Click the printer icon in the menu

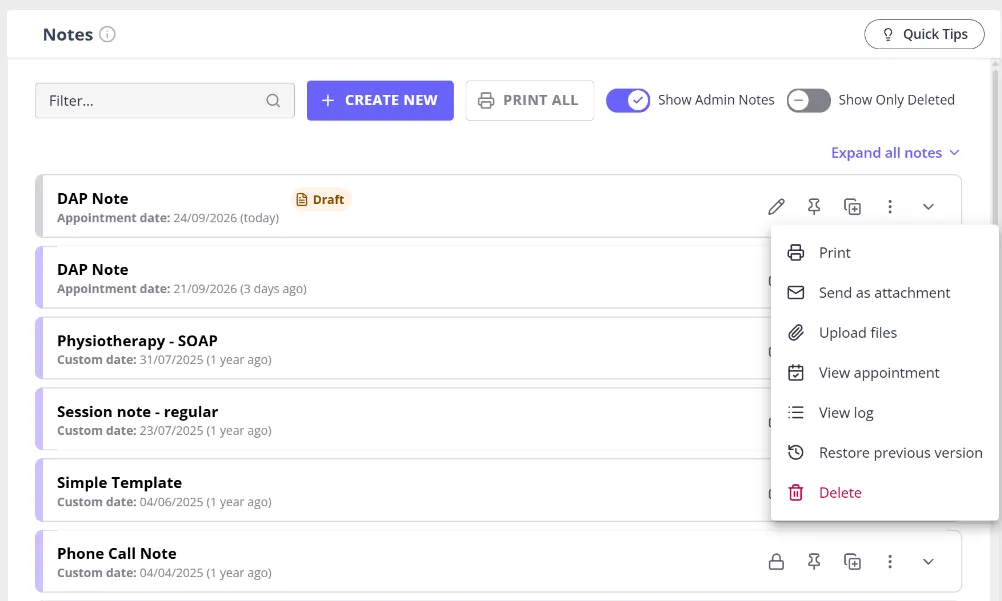click(796, 253)
